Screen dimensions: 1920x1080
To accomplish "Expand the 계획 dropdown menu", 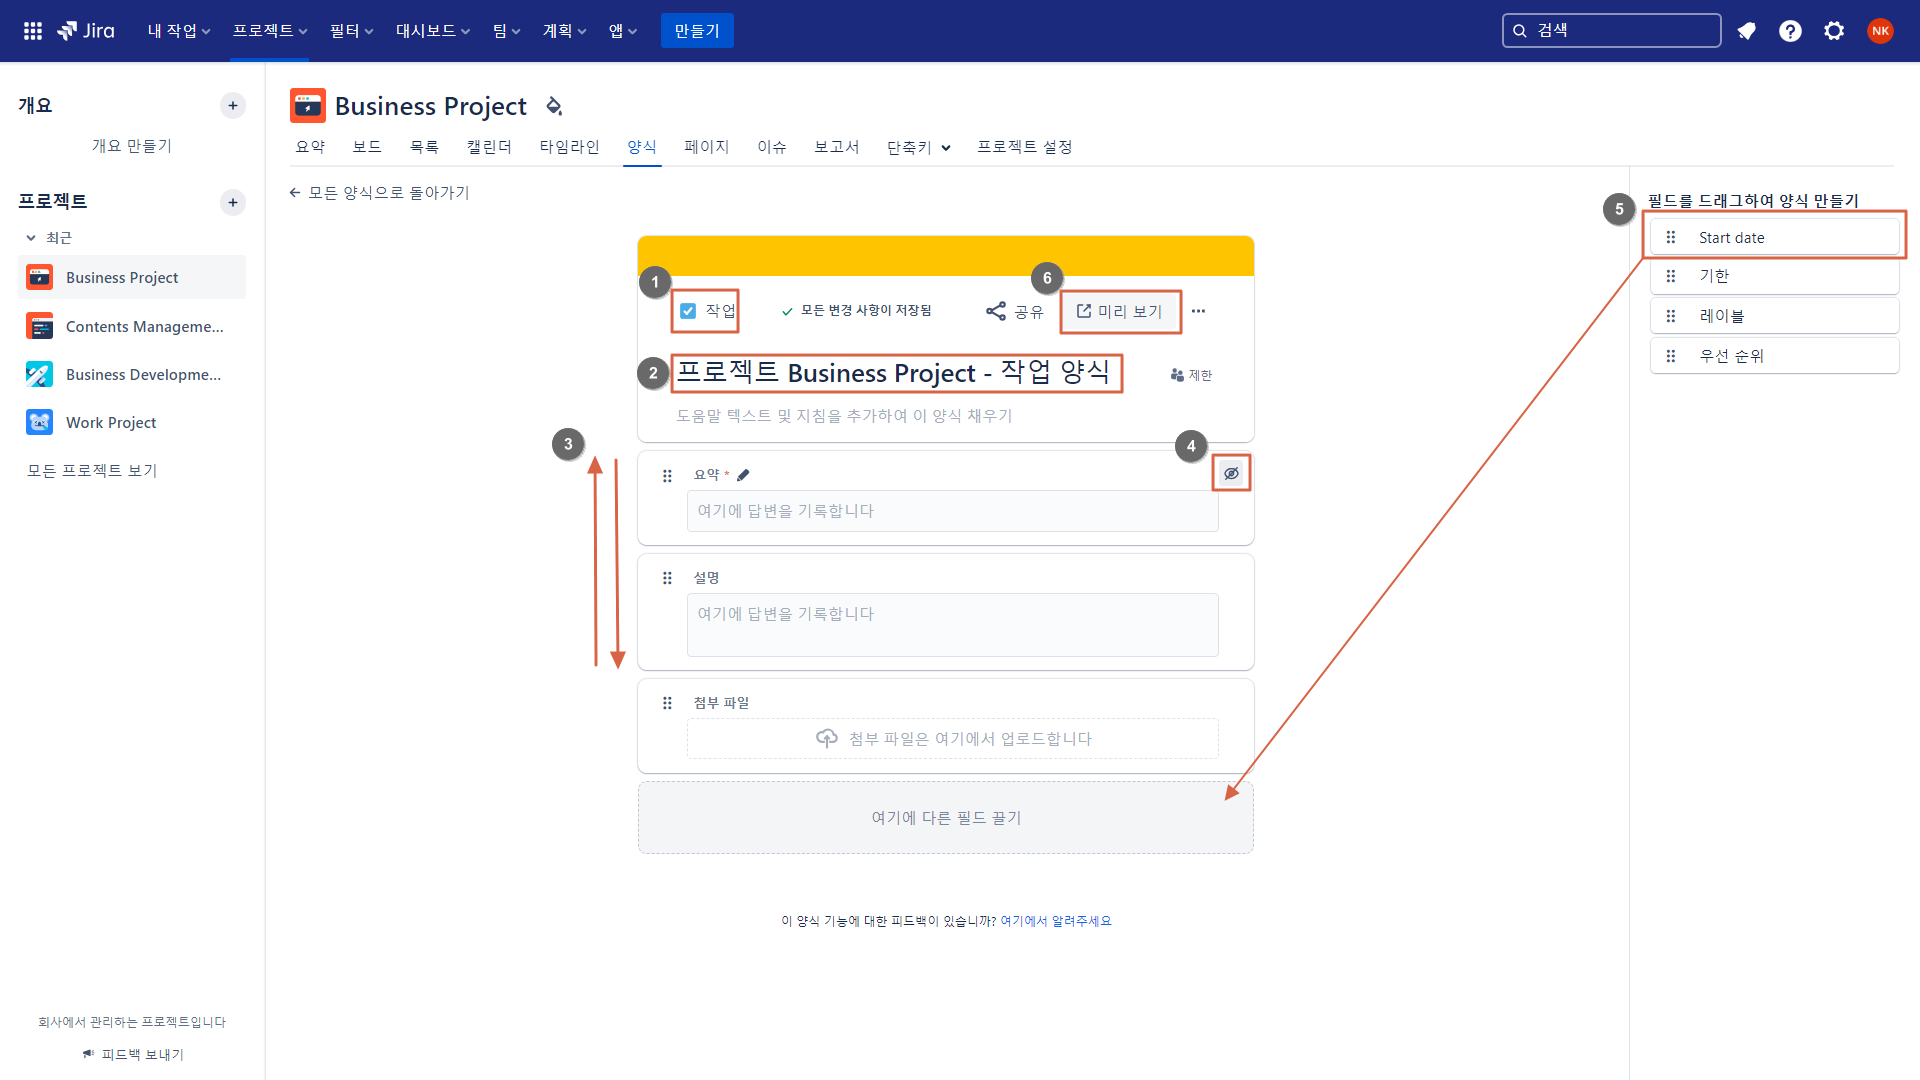I will (x=565, y=31).
